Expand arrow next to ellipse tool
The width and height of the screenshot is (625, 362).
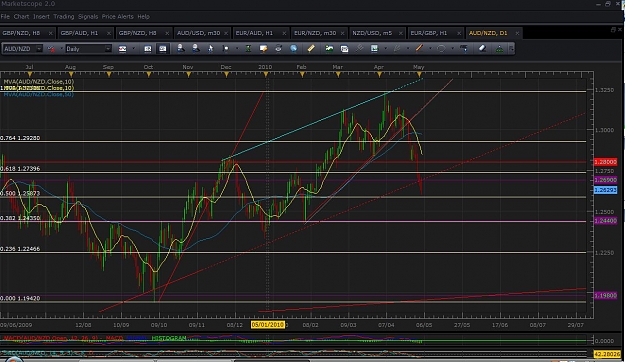pyautogui.click(x=452, y=49)
